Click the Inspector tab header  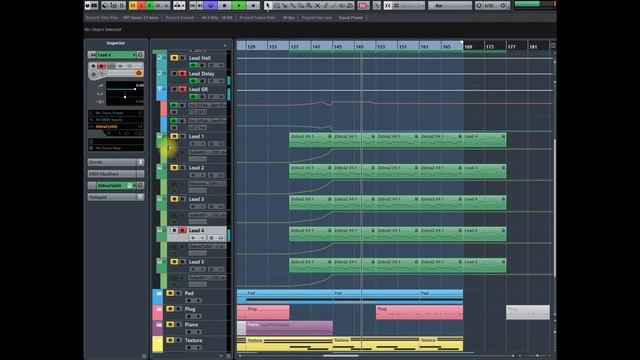pos(116,43)
